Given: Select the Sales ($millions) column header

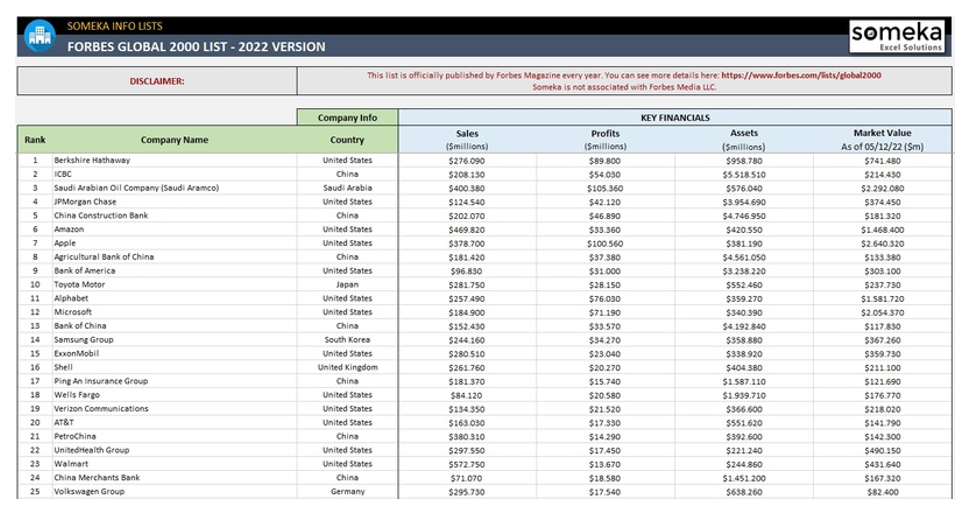Looking at the screenshot, I should pos(467,140).
